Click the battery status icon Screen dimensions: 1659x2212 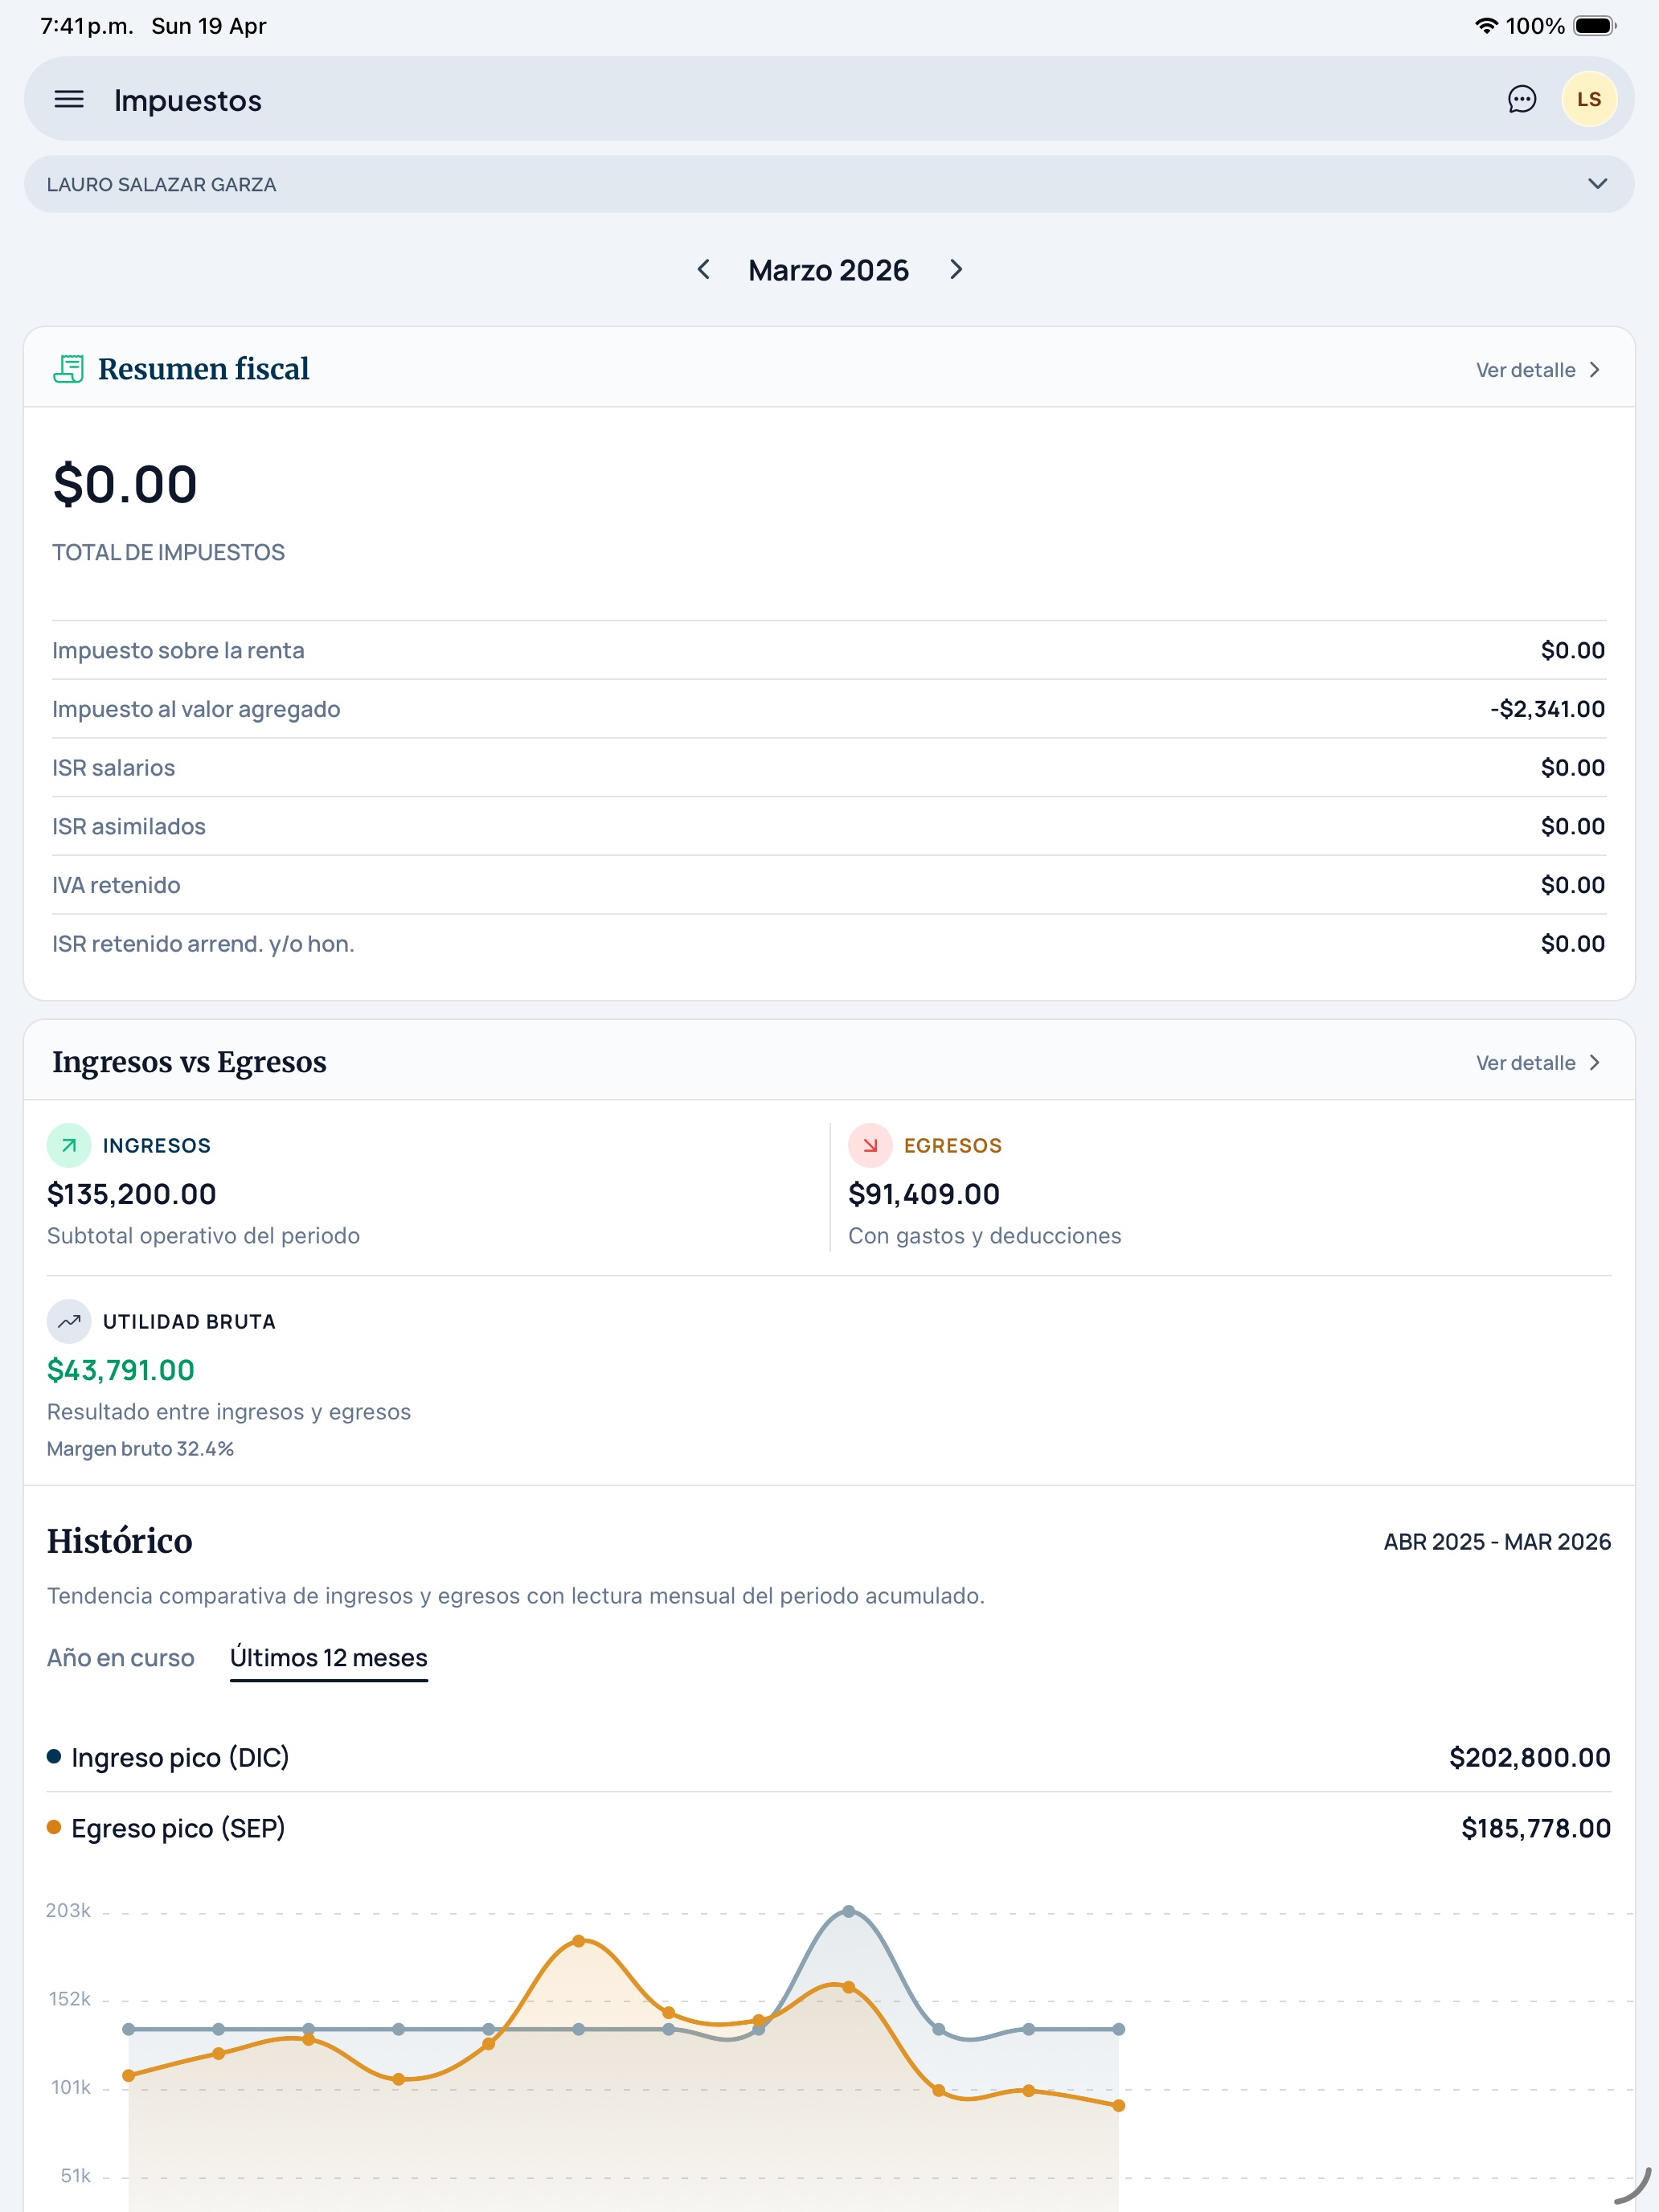tap(1595, 26)
